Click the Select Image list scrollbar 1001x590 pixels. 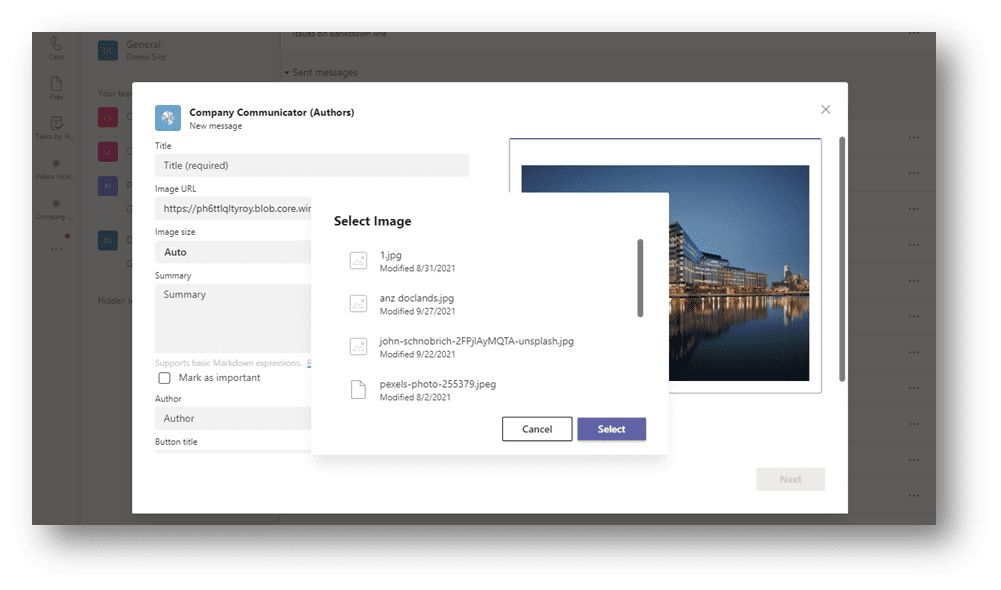(640, 278)
